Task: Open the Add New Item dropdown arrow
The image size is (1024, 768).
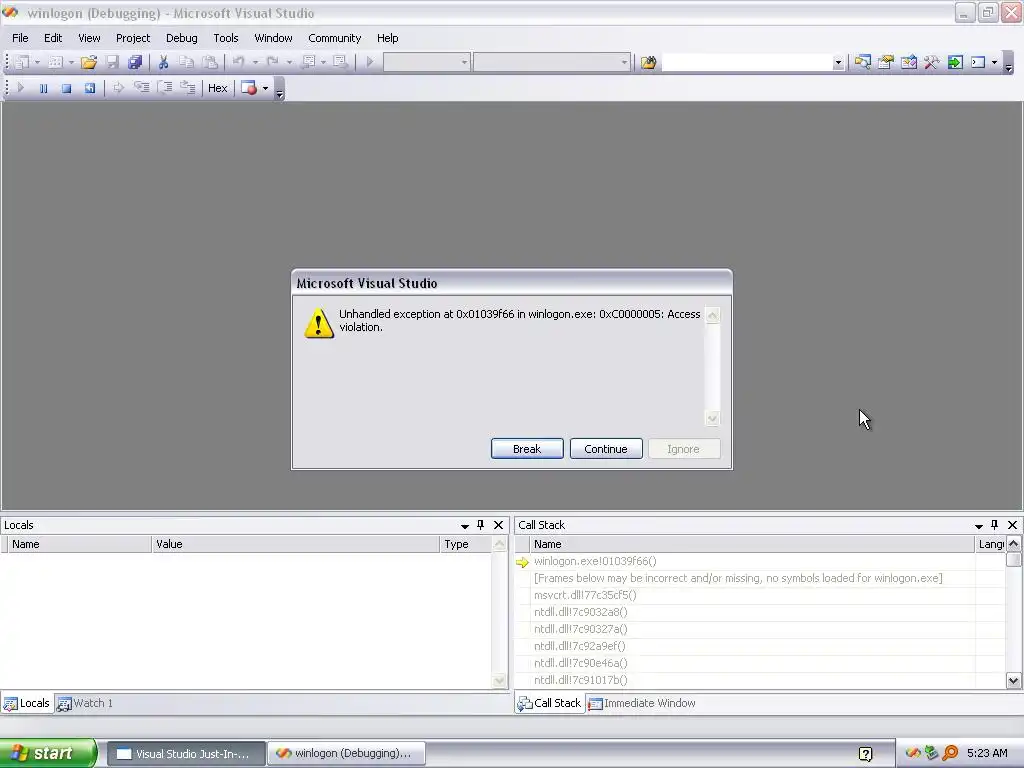Action: tap(71, 63)
